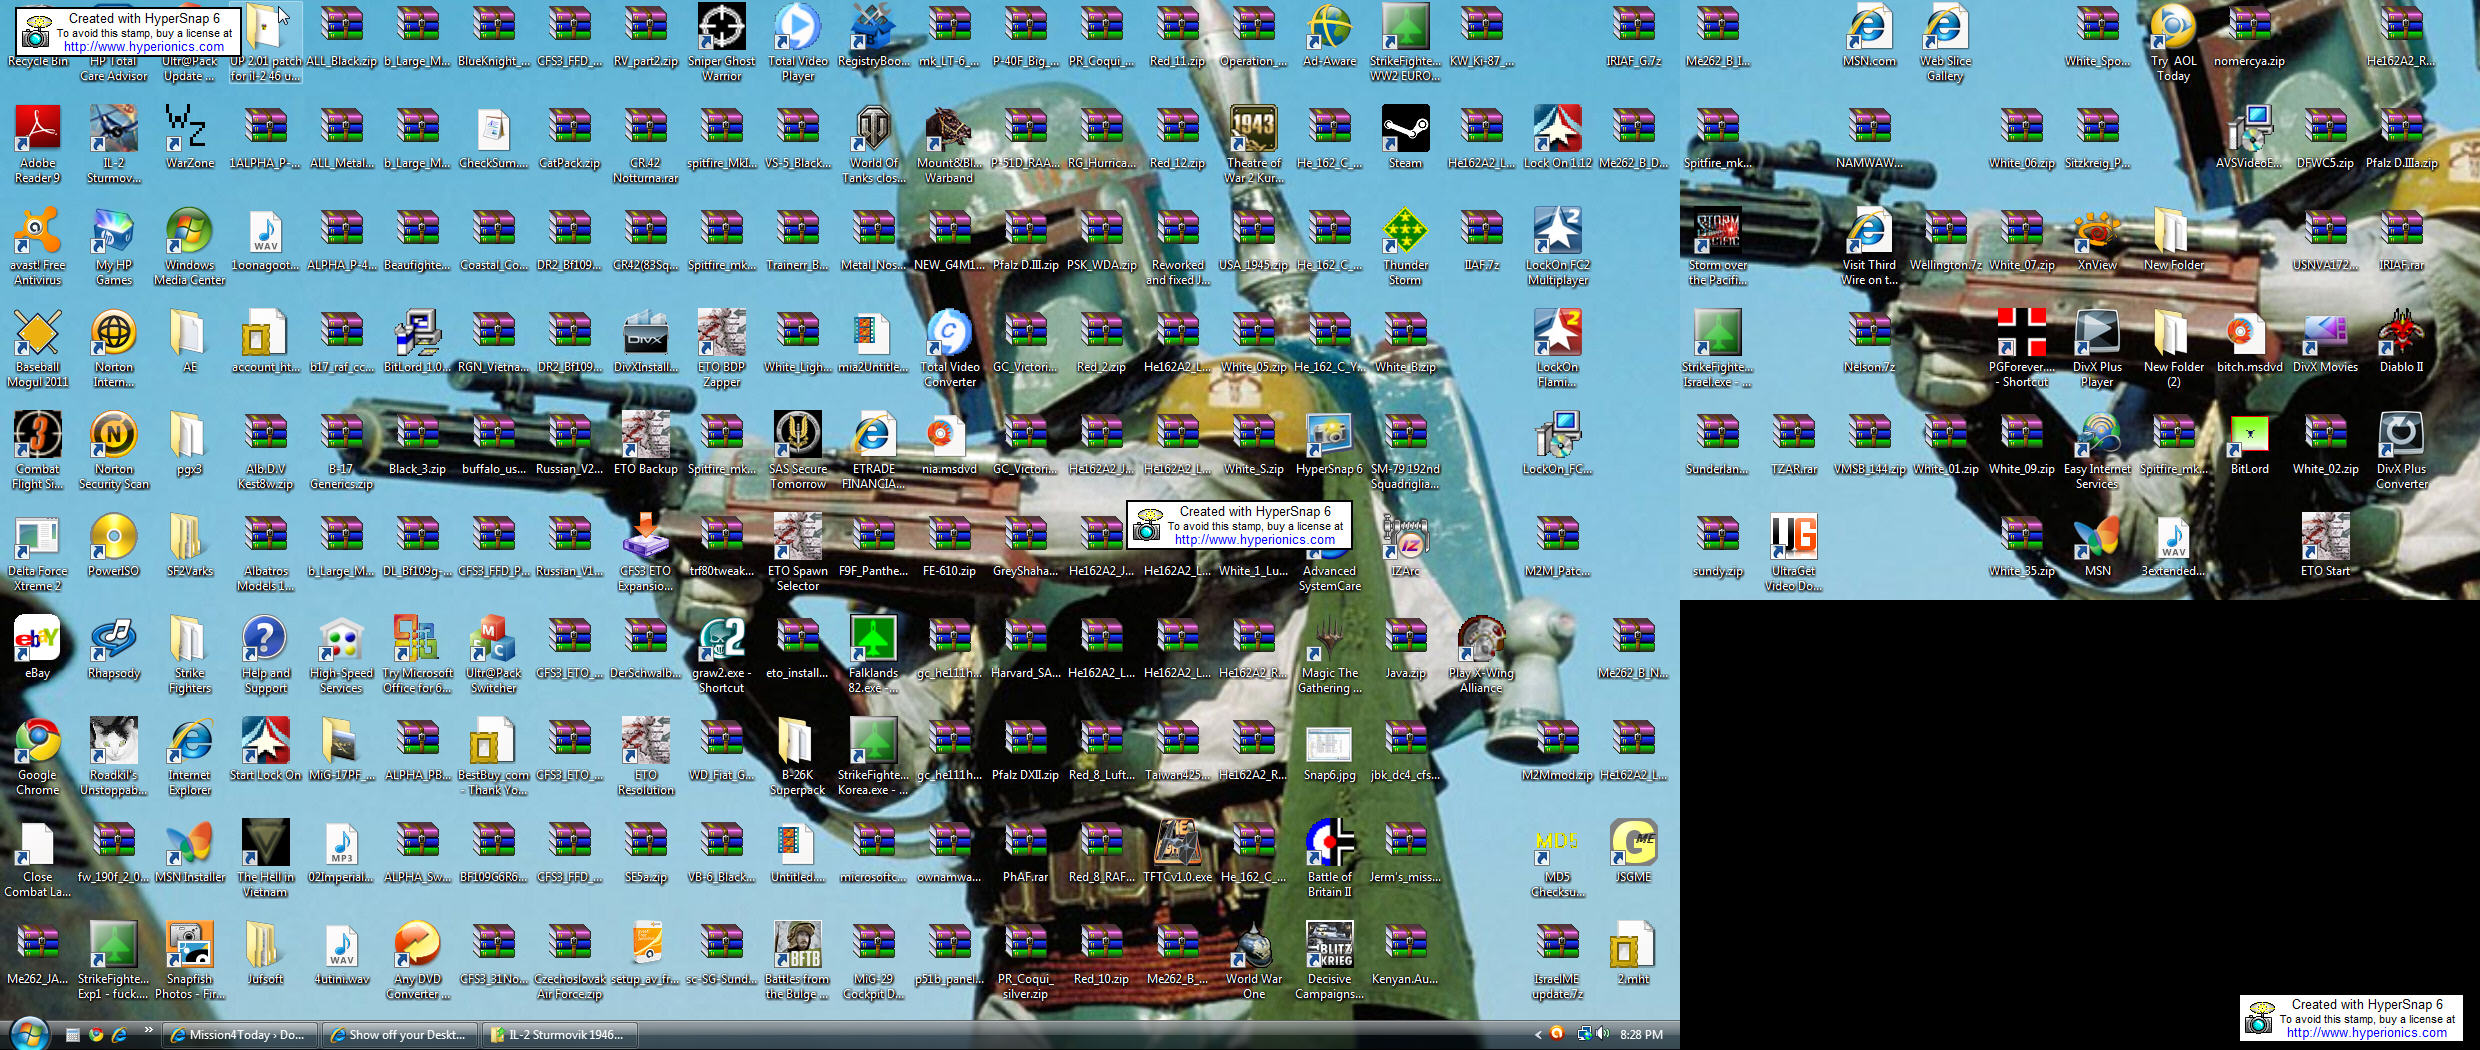Image resolution: width=2480 pixels, height=1050 pixels.
Task: Click the eBay desktop icon
Action: 38,648
